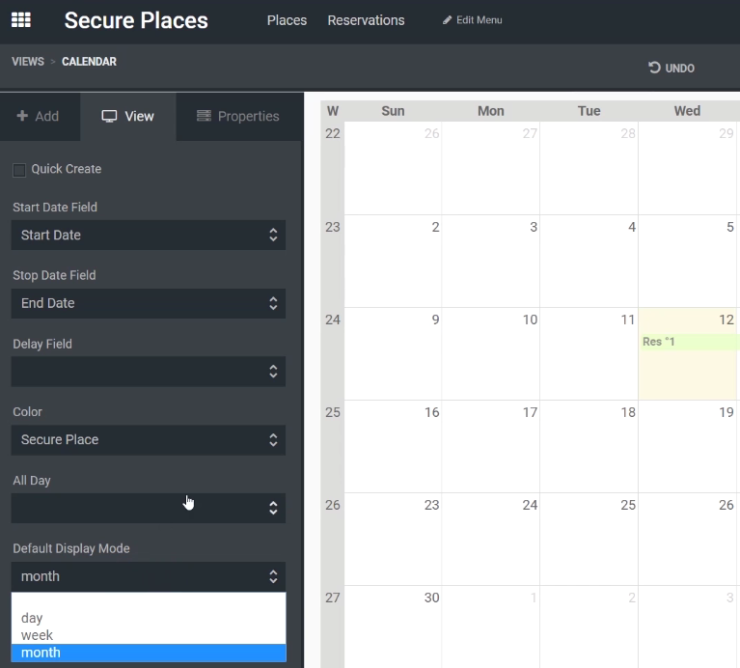The height and width of the screenshot is (668, 740).
Task: Open the Reservations menu
Action: (366, 20)
